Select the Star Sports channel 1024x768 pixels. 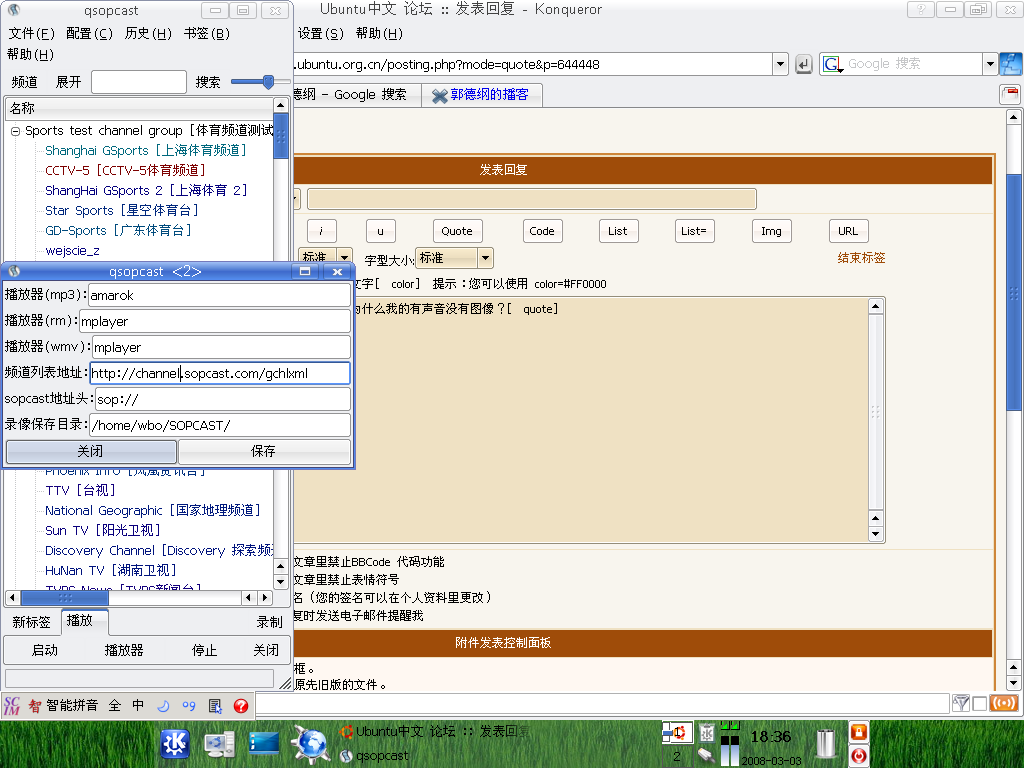pos(121,210)
